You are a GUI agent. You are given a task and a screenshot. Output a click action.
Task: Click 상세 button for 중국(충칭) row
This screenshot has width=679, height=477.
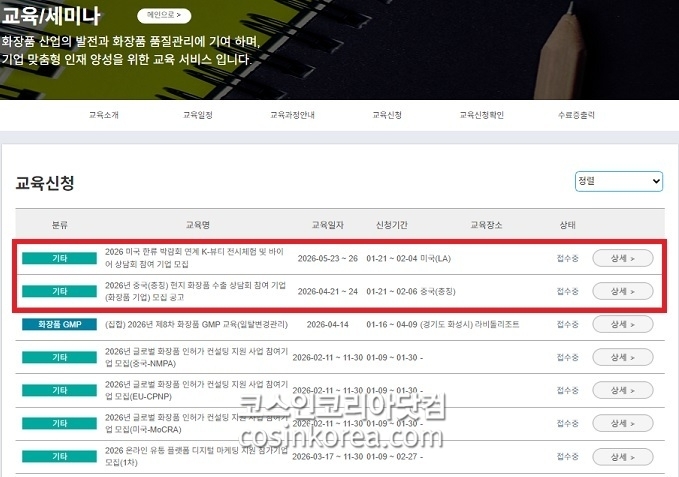point(623,291)
